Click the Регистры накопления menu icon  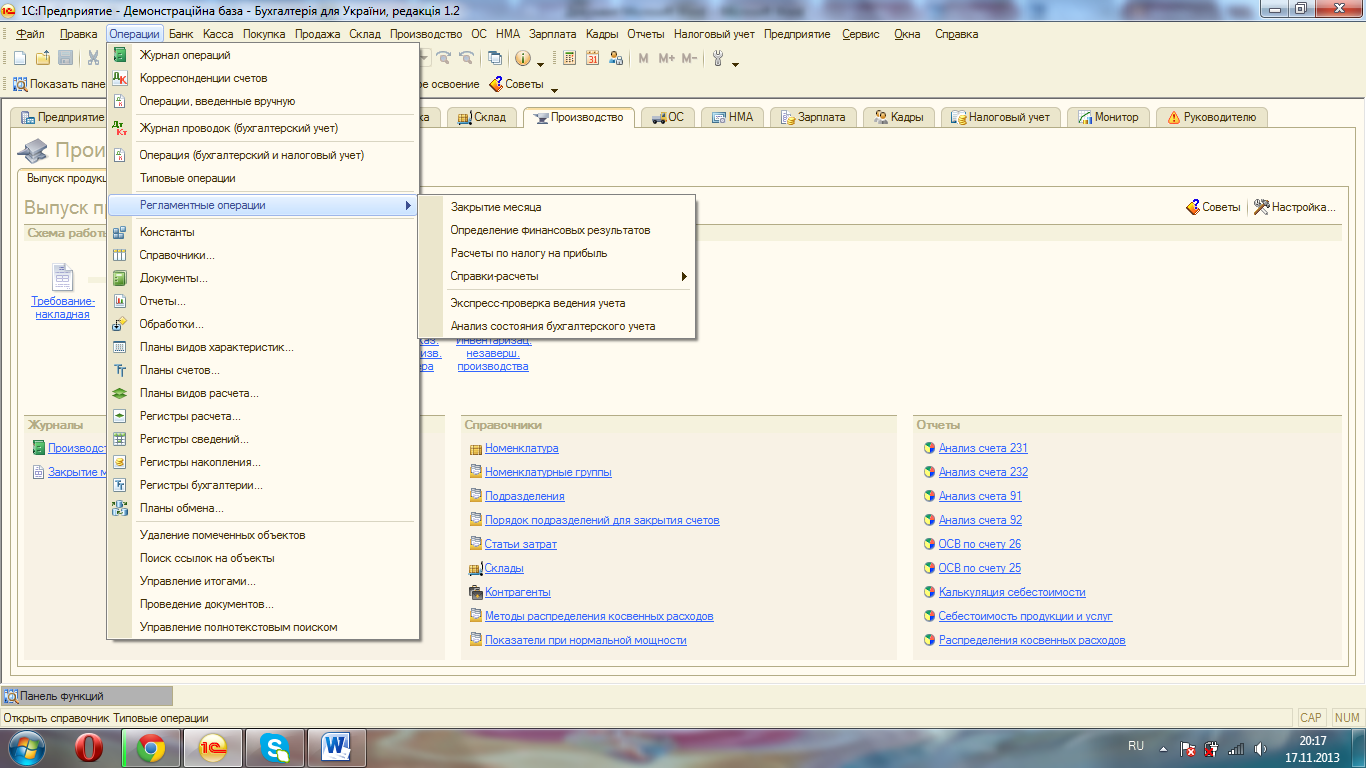click(120, 462)
